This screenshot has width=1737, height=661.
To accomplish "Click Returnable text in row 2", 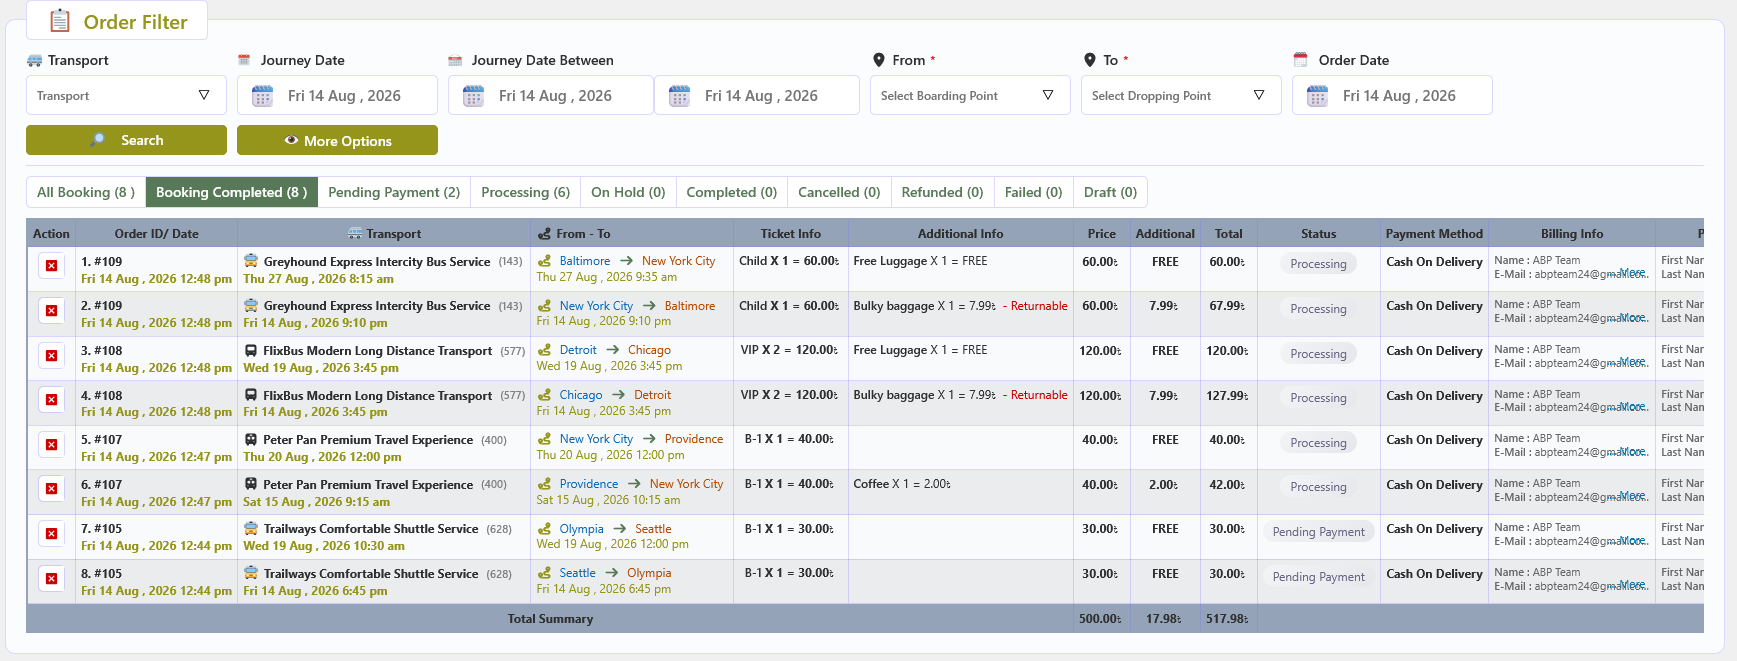I will pyautogui.click(x=1039, y=306).
